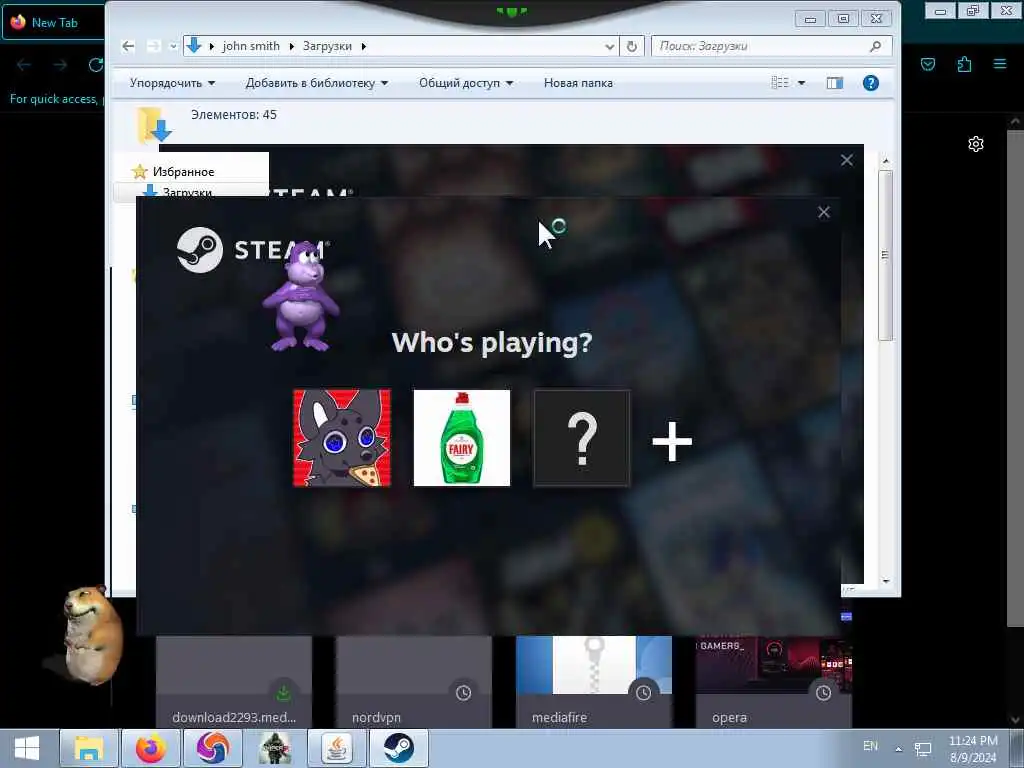Click the purple Bonzi gorilla character
The image size is (1024, 768).
tap(301, 296)
